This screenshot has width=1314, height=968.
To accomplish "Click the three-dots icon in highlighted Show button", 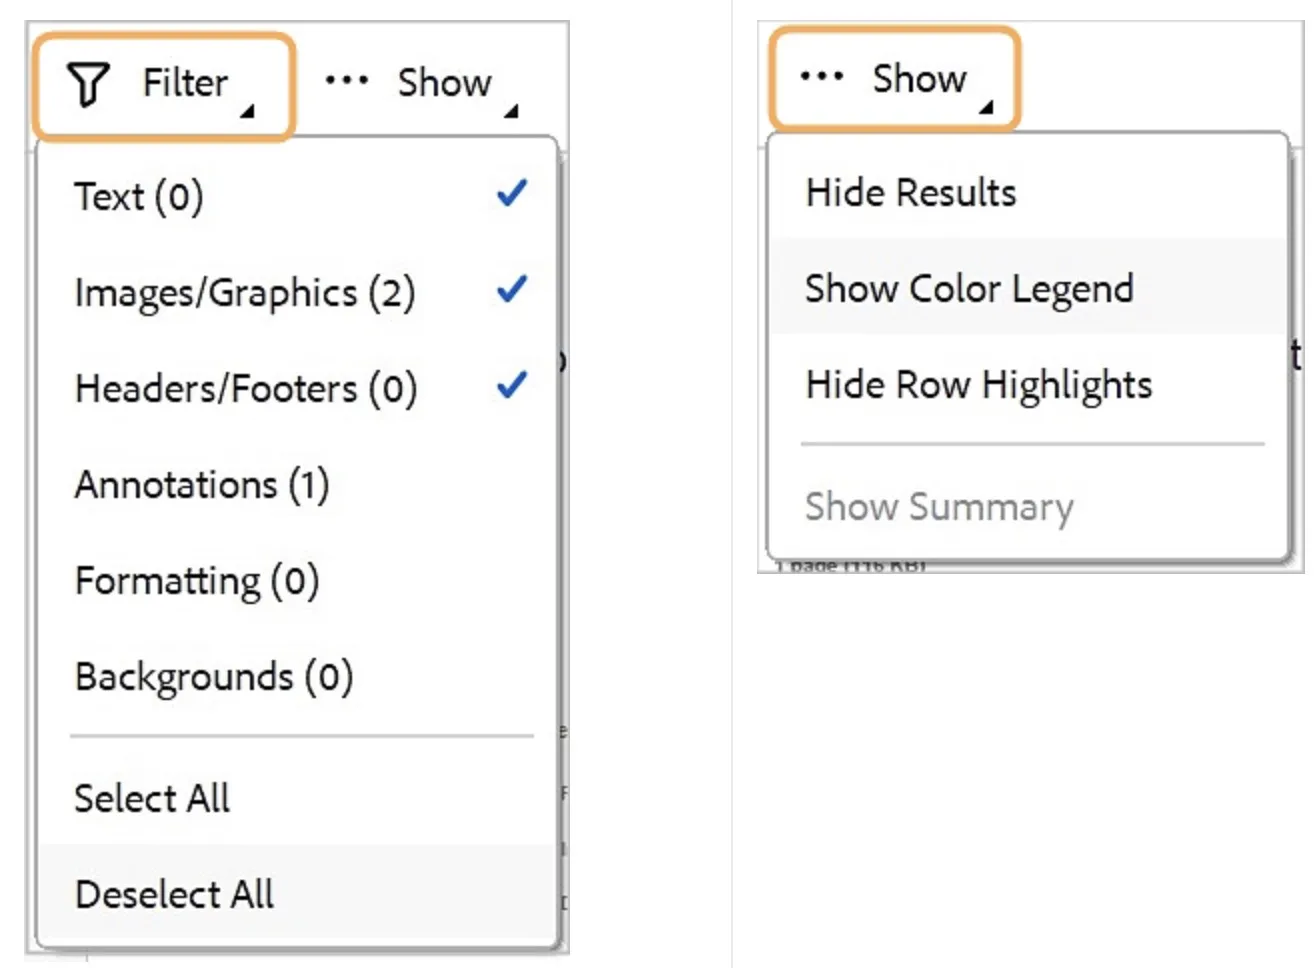I will (x=821, y=76).
